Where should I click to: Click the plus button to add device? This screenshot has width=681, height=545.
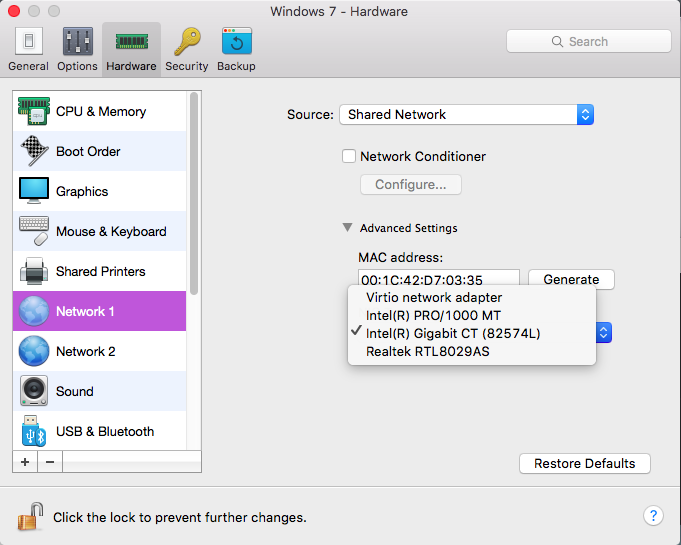[25, 461]
